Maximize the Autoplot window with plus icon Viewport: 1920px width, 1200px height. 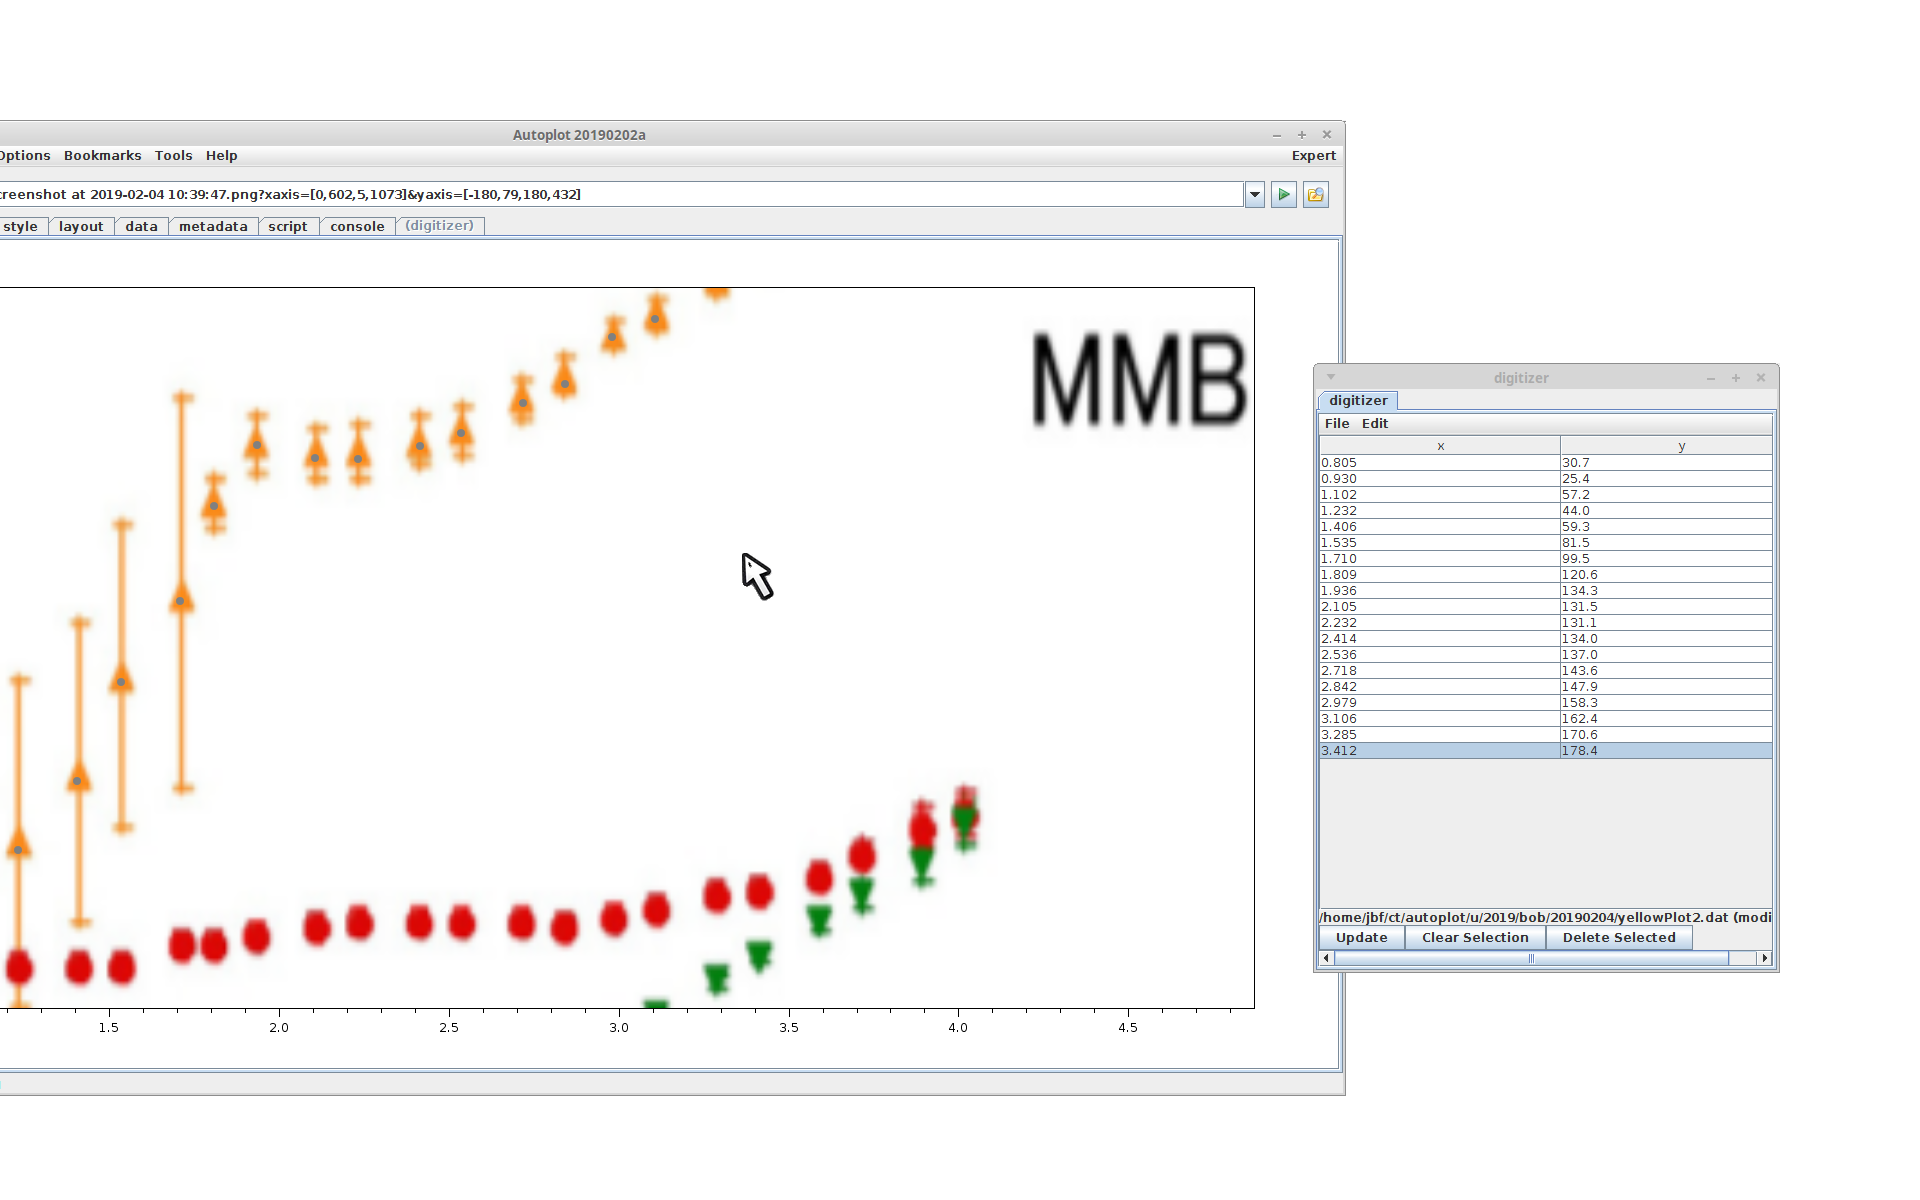[1302, 135]
